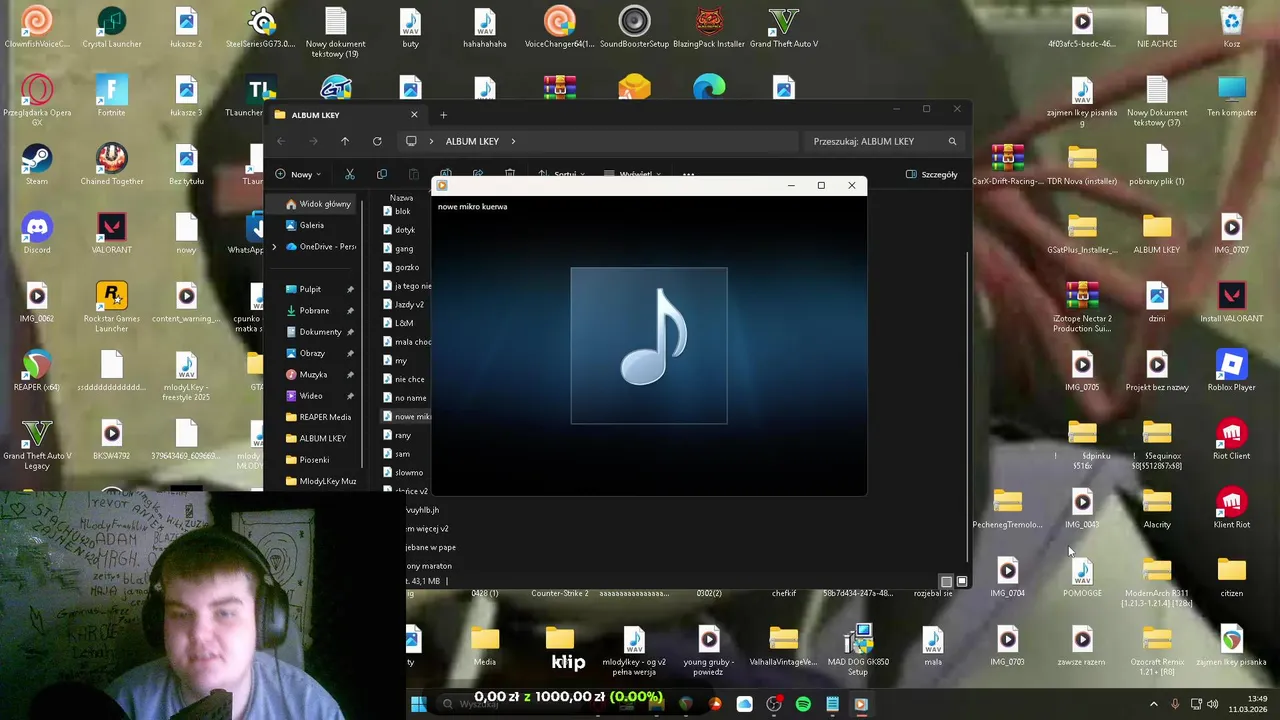Viewport: 1280px width, 720px height.
Task: Click the chevron before ALBUM LKEY breadcrumb
Action: point(432,141)
